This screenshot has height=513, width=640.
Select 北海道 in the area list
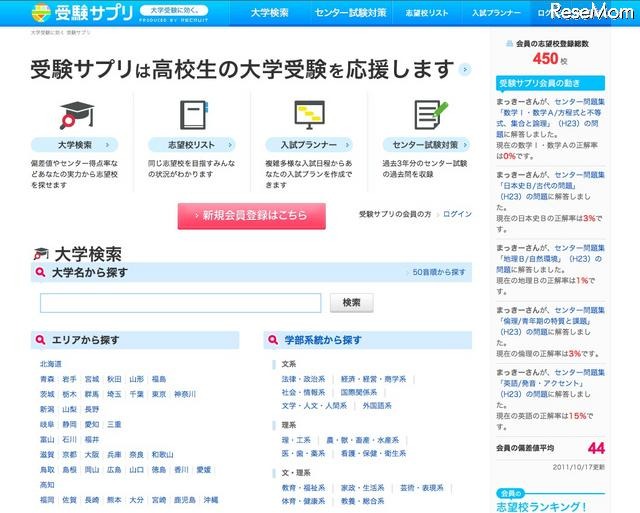[51, 364]
